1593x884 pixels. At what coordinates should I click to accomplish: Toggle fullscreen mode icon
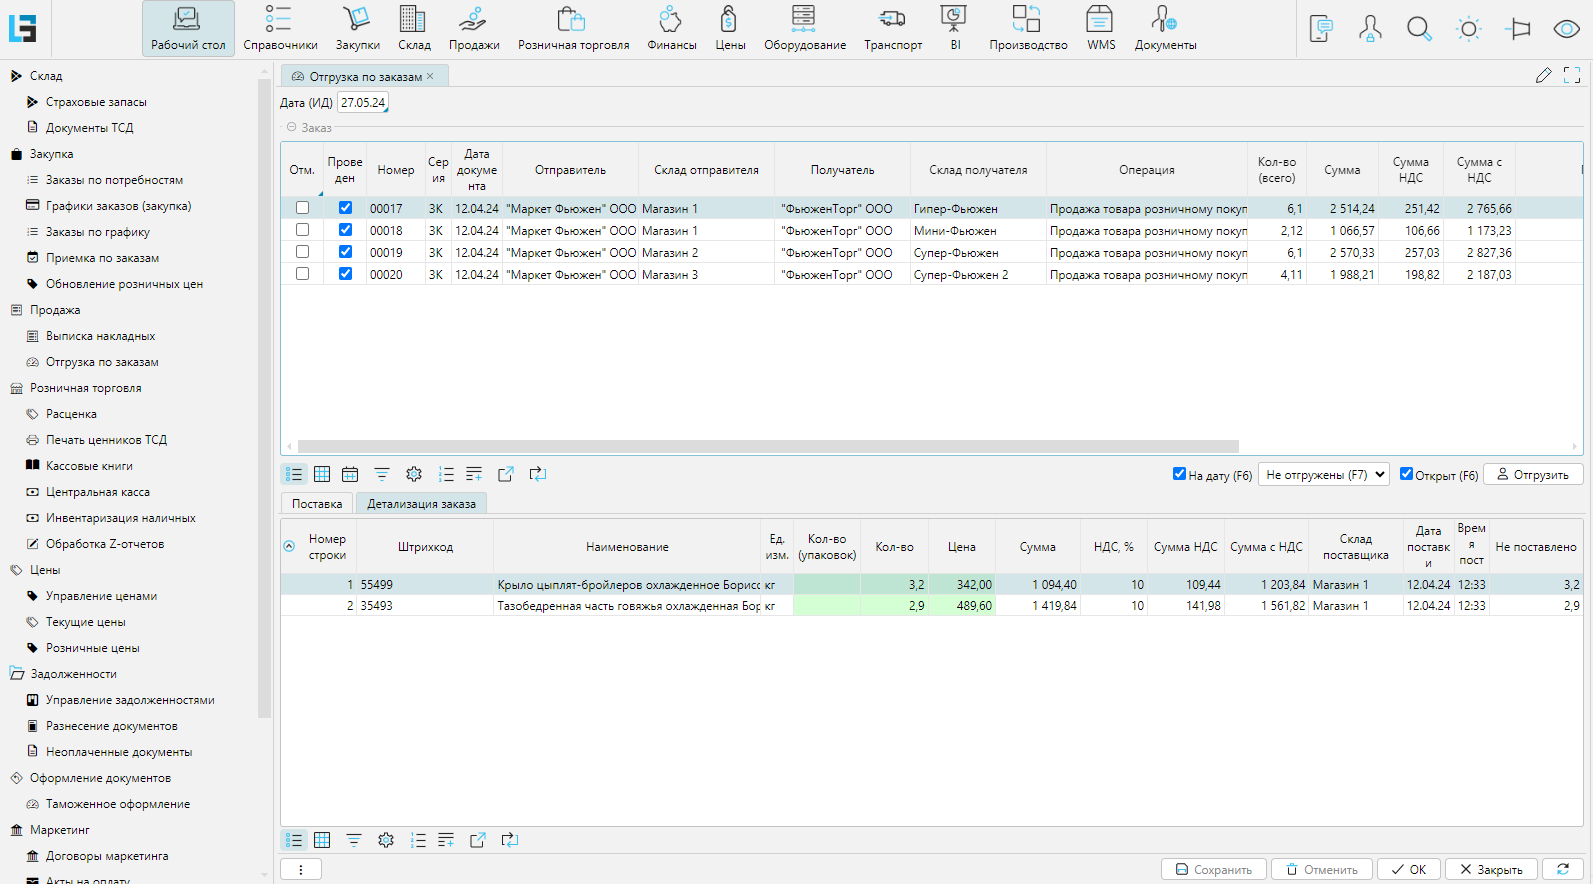(x=1571, y=76)
